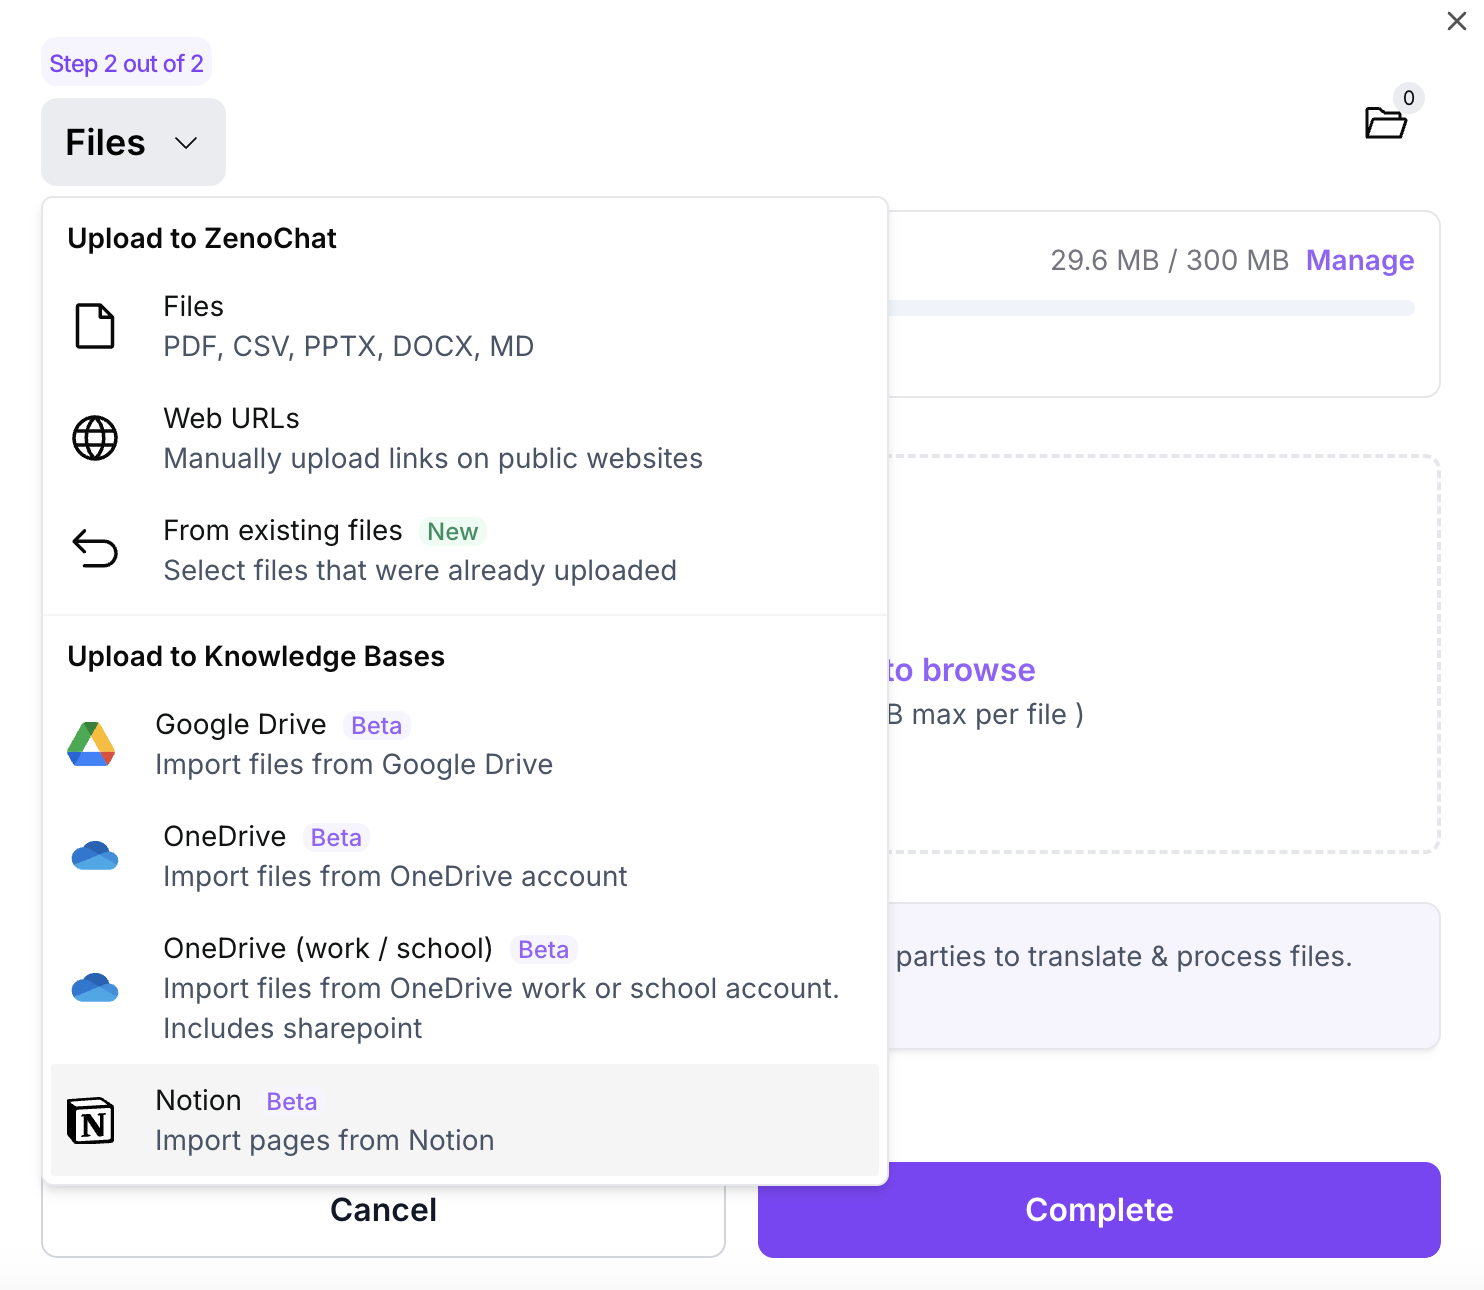Click the 'to browse' link in drop zone
Screen dimensions: 1484x1290
[x=961, y=670]
